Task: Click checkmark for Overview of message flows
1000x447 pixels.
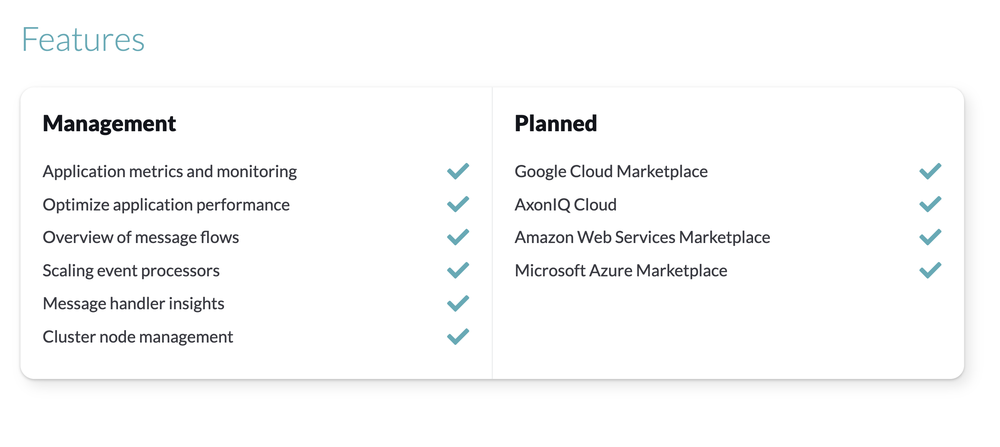Action: coord(458,237)
